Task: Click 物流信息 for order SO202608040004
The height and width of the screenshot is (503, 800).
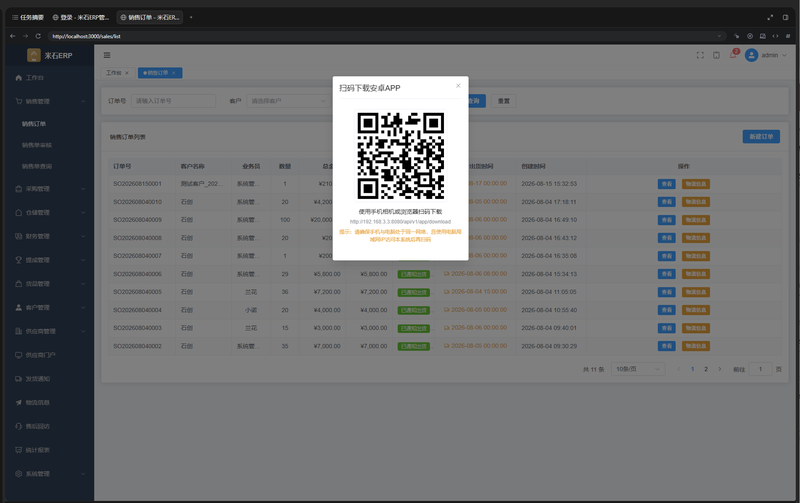Action: click(696, 310)
